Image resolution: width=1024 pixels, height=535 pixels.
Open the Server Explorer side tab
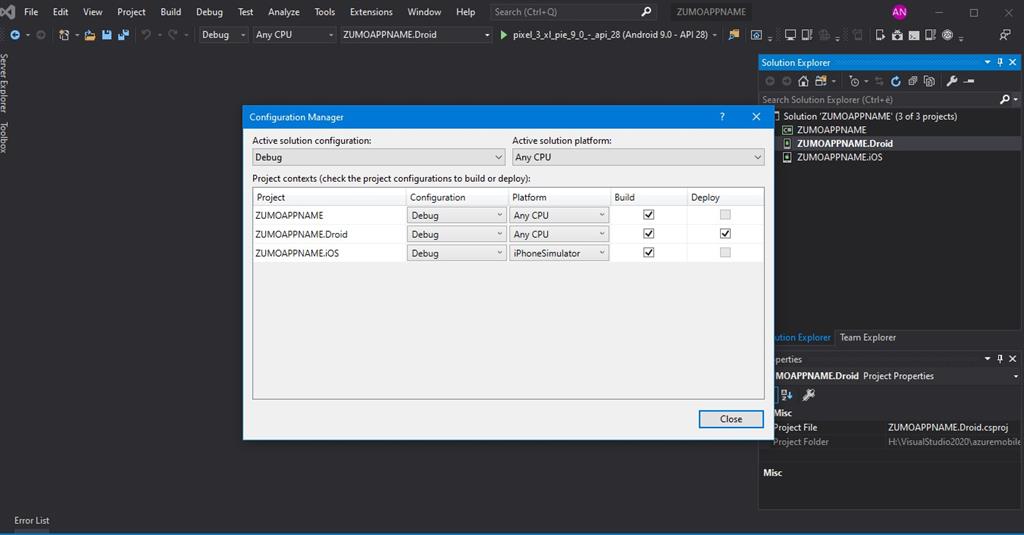coord(5,83)
